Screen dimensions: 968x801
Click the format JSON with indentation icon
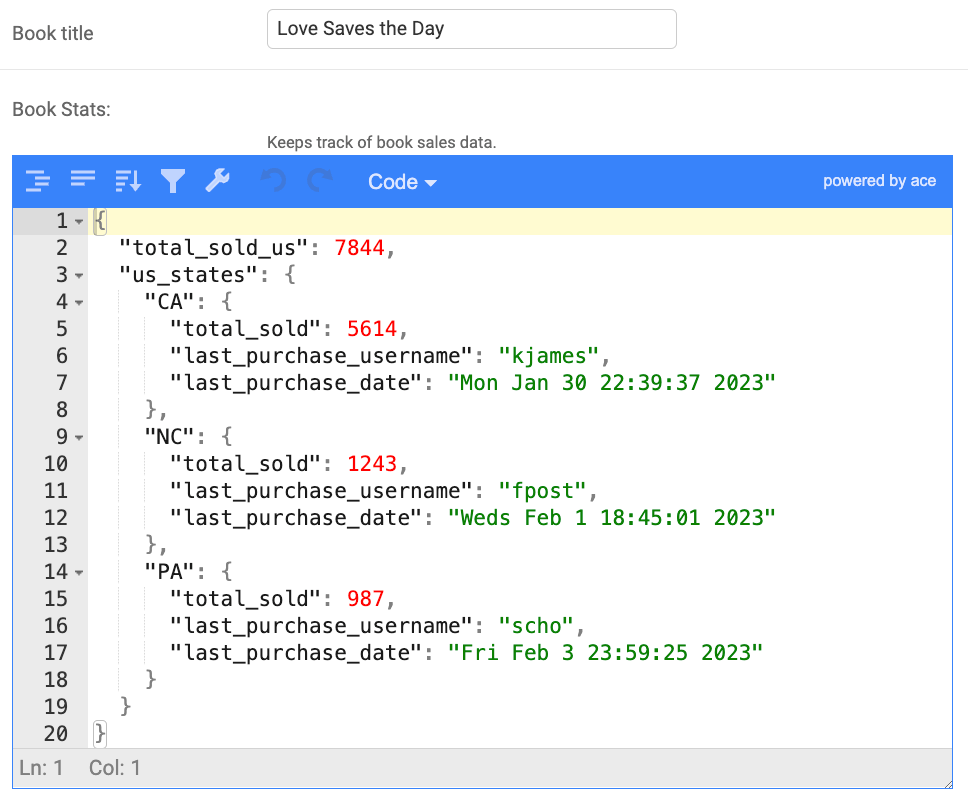point(38,181)
